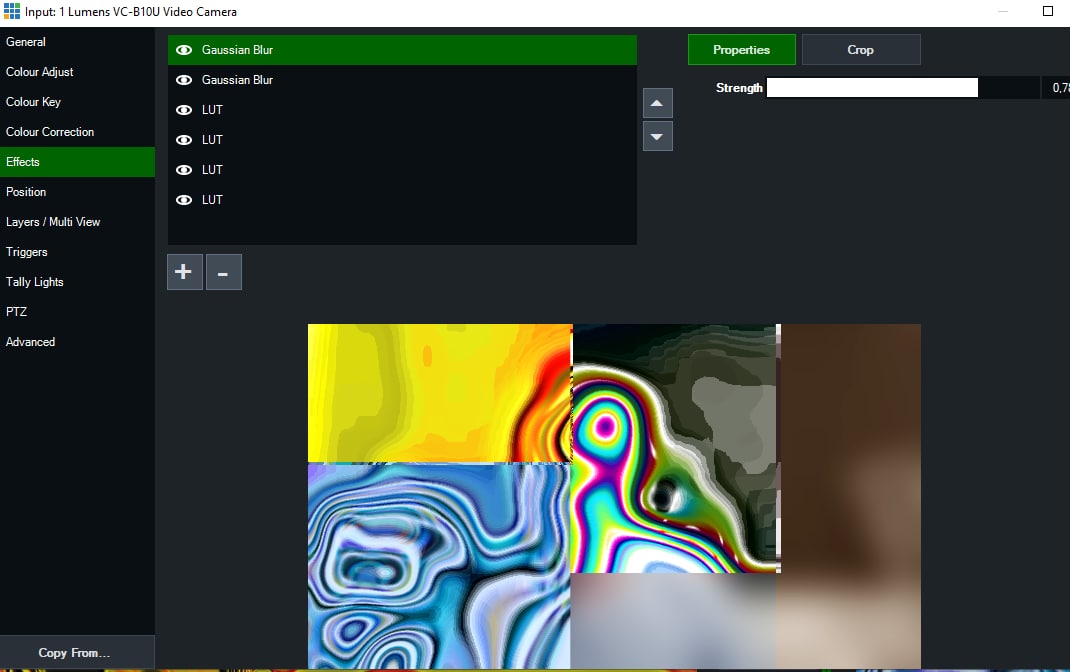Viewport: 1070px width, 672px height.
Task: Toggle the eye icon of first LUT
Action: tap(184, 110)
